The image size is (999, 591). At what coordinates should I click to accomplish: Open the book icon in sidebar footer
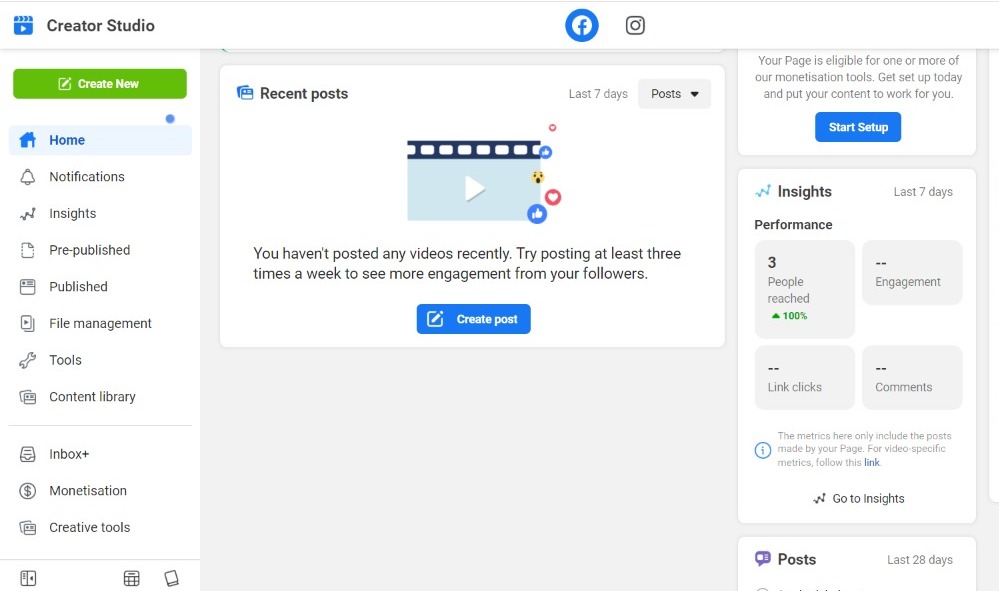pos(172,578)
